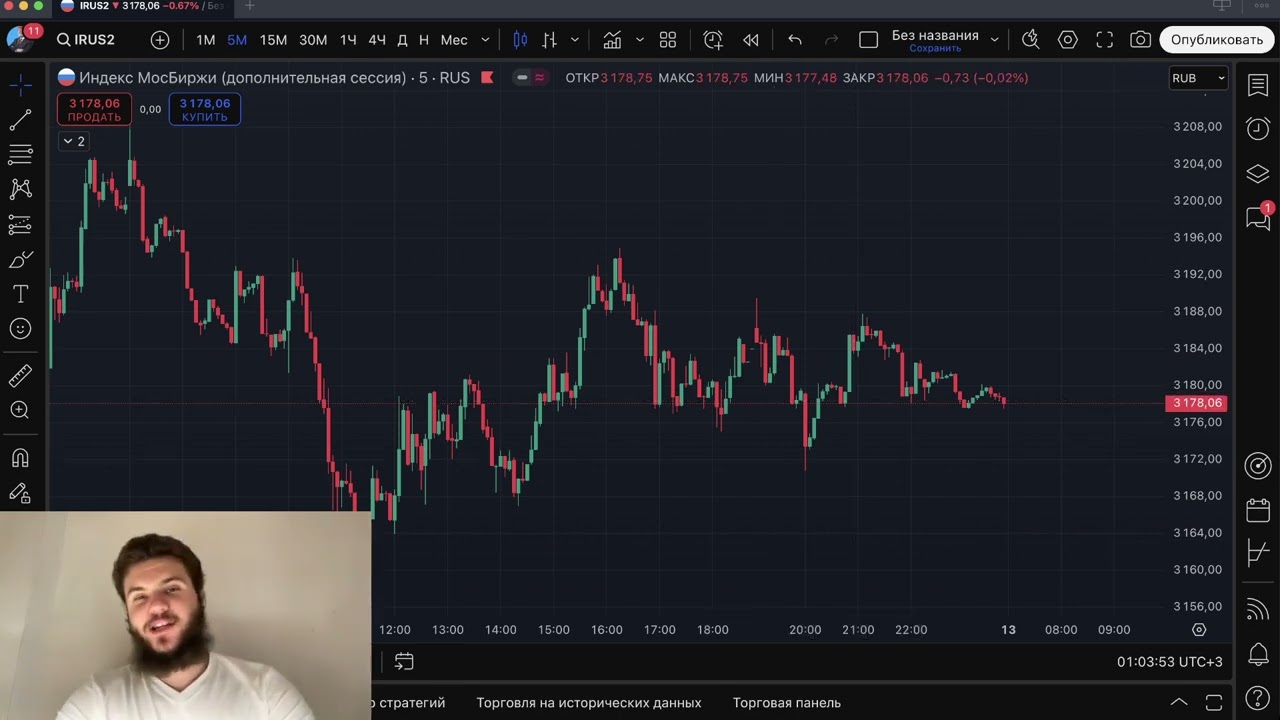This screenshot has width=1280, height=720.
Task: Collapse the bottom panel with chevron
Action: pyautogui.click(x=1179, y=702)
